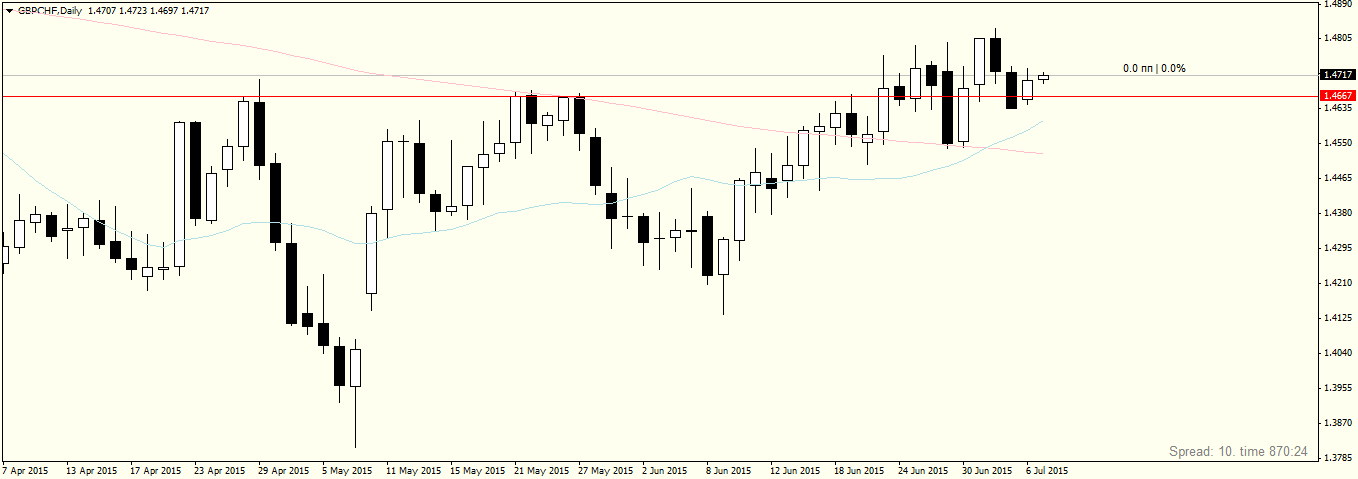Click the 1.4040 price scale value
Image resolution: width=1358 pixels, height=479 pixels.
click(1339, 353)
